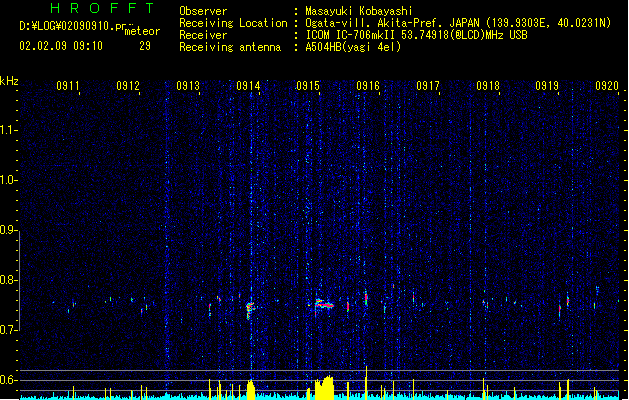Click the 'Receiver' field label
This screenshot has width=629, height=400.
(203, 35)
